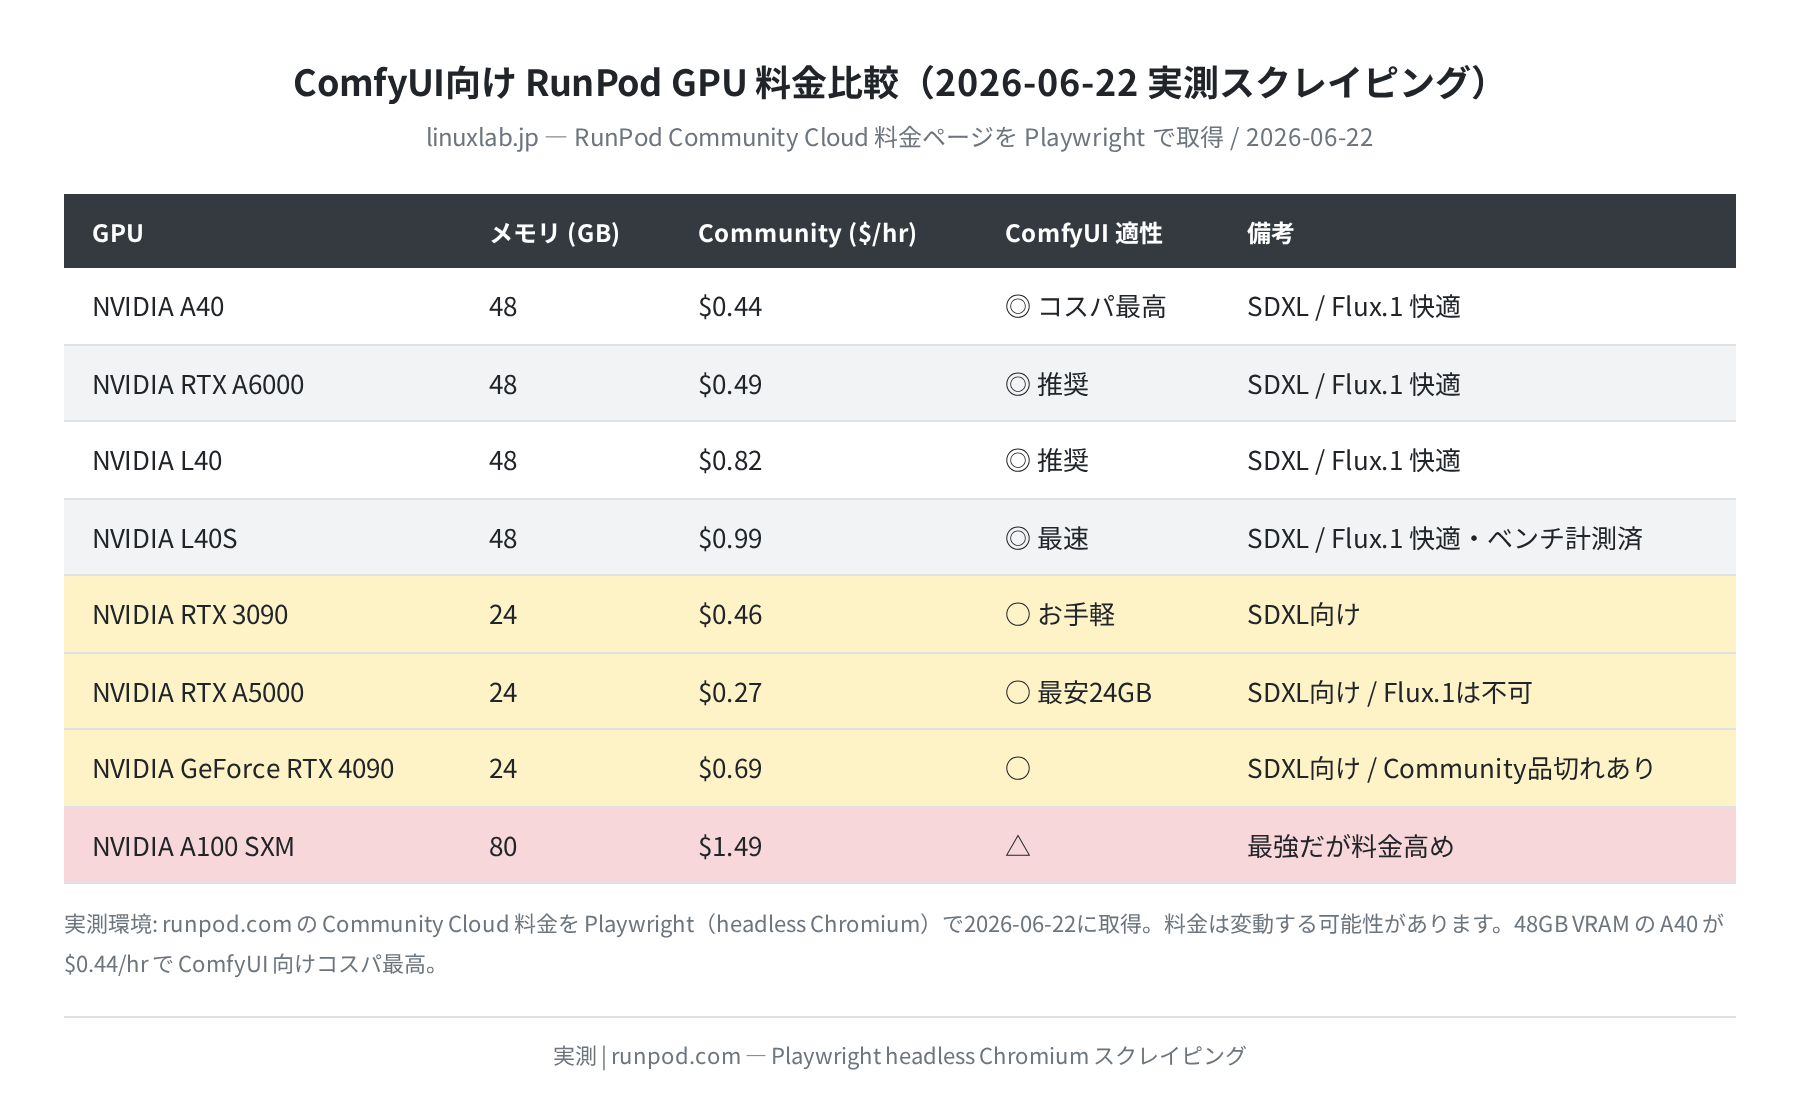Click the $0.69 price cell
This screenshot has height=1110, width=1800.
pos(730,768)
